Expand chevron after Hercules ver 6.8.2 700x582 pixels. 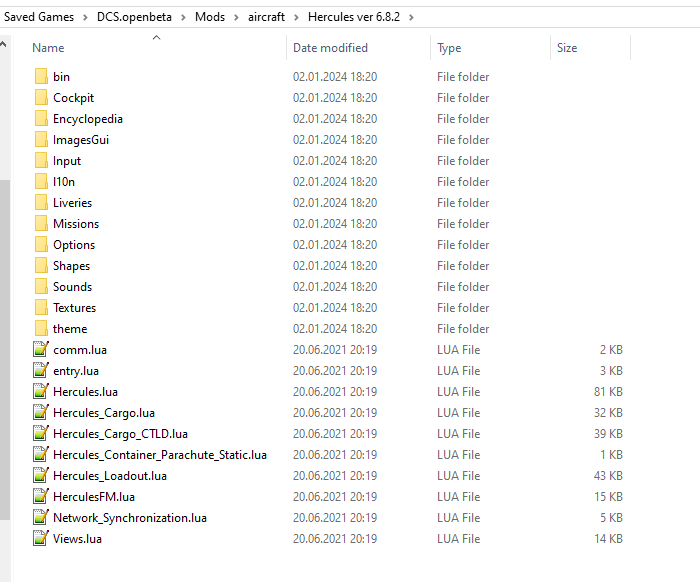tap(411, 17)
